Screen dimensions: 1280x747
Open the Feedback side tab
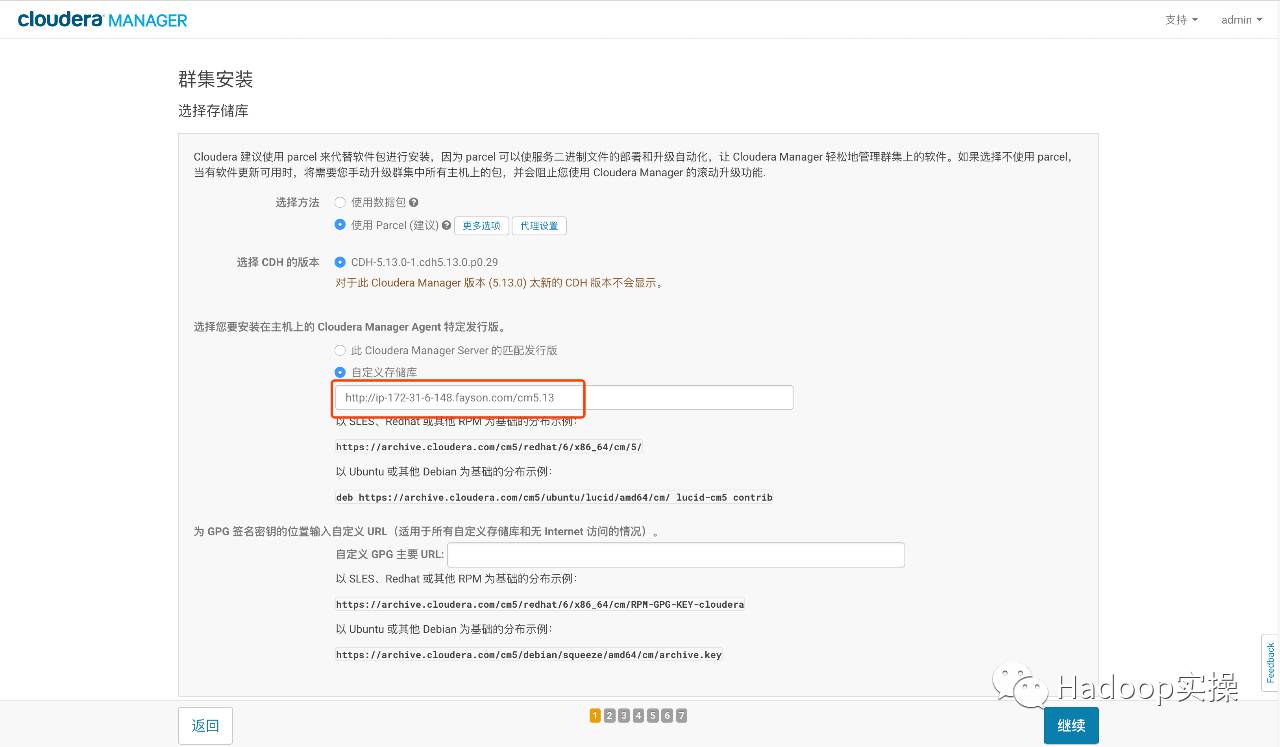(x=1270, y=662)
